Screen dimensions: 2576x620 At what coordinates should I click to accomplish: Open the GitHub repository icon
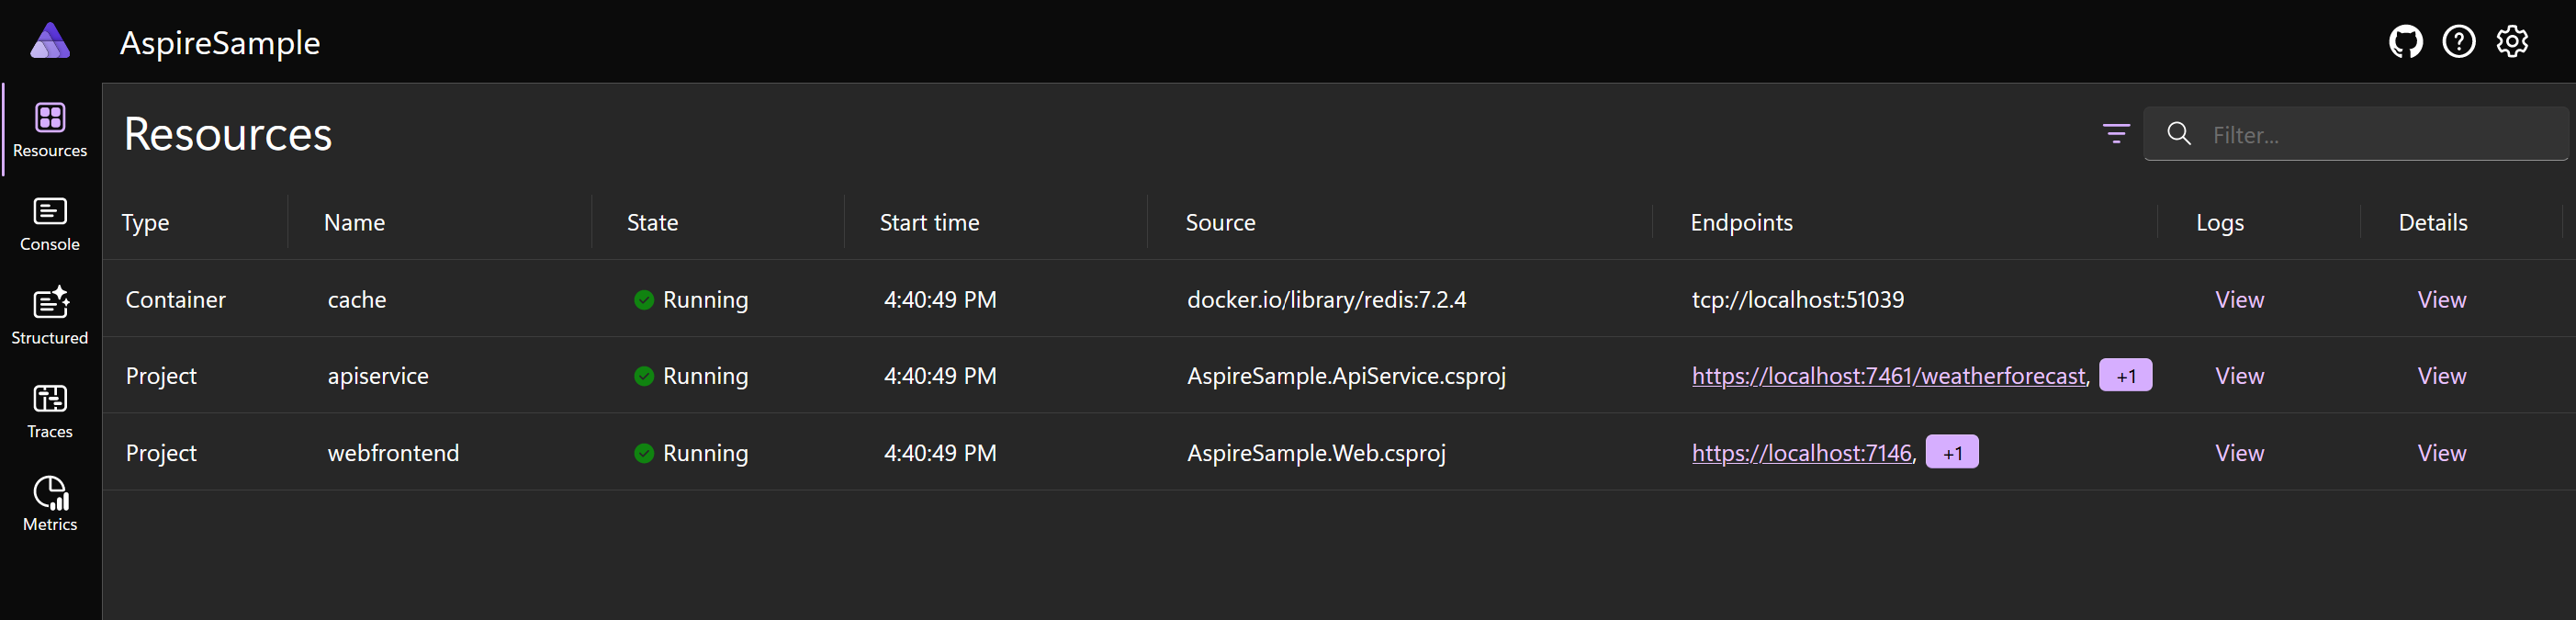pyautogui.click(x=2405, y=42)
